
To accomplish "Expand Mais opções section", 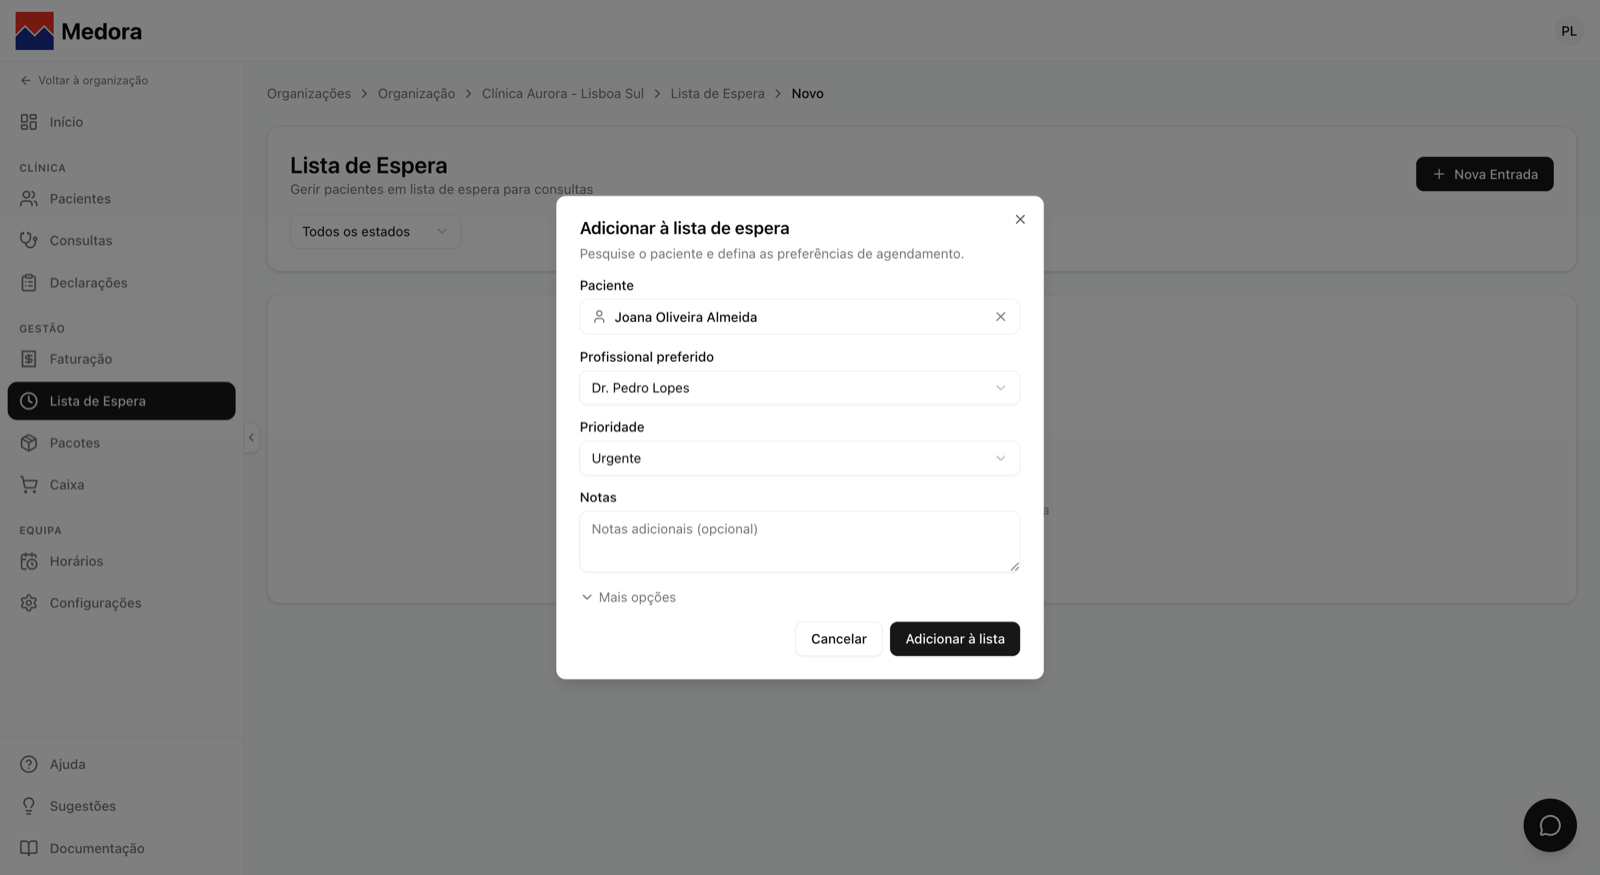I will (x=629, y=597).
